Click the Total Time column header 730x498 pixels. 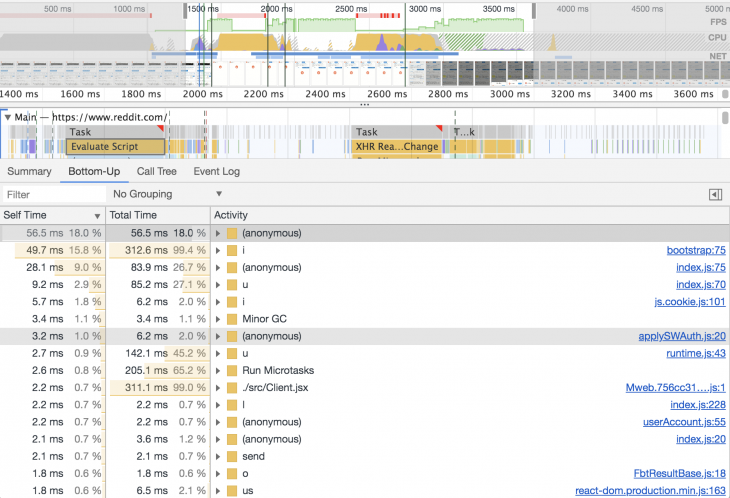[x=158, y=215]
